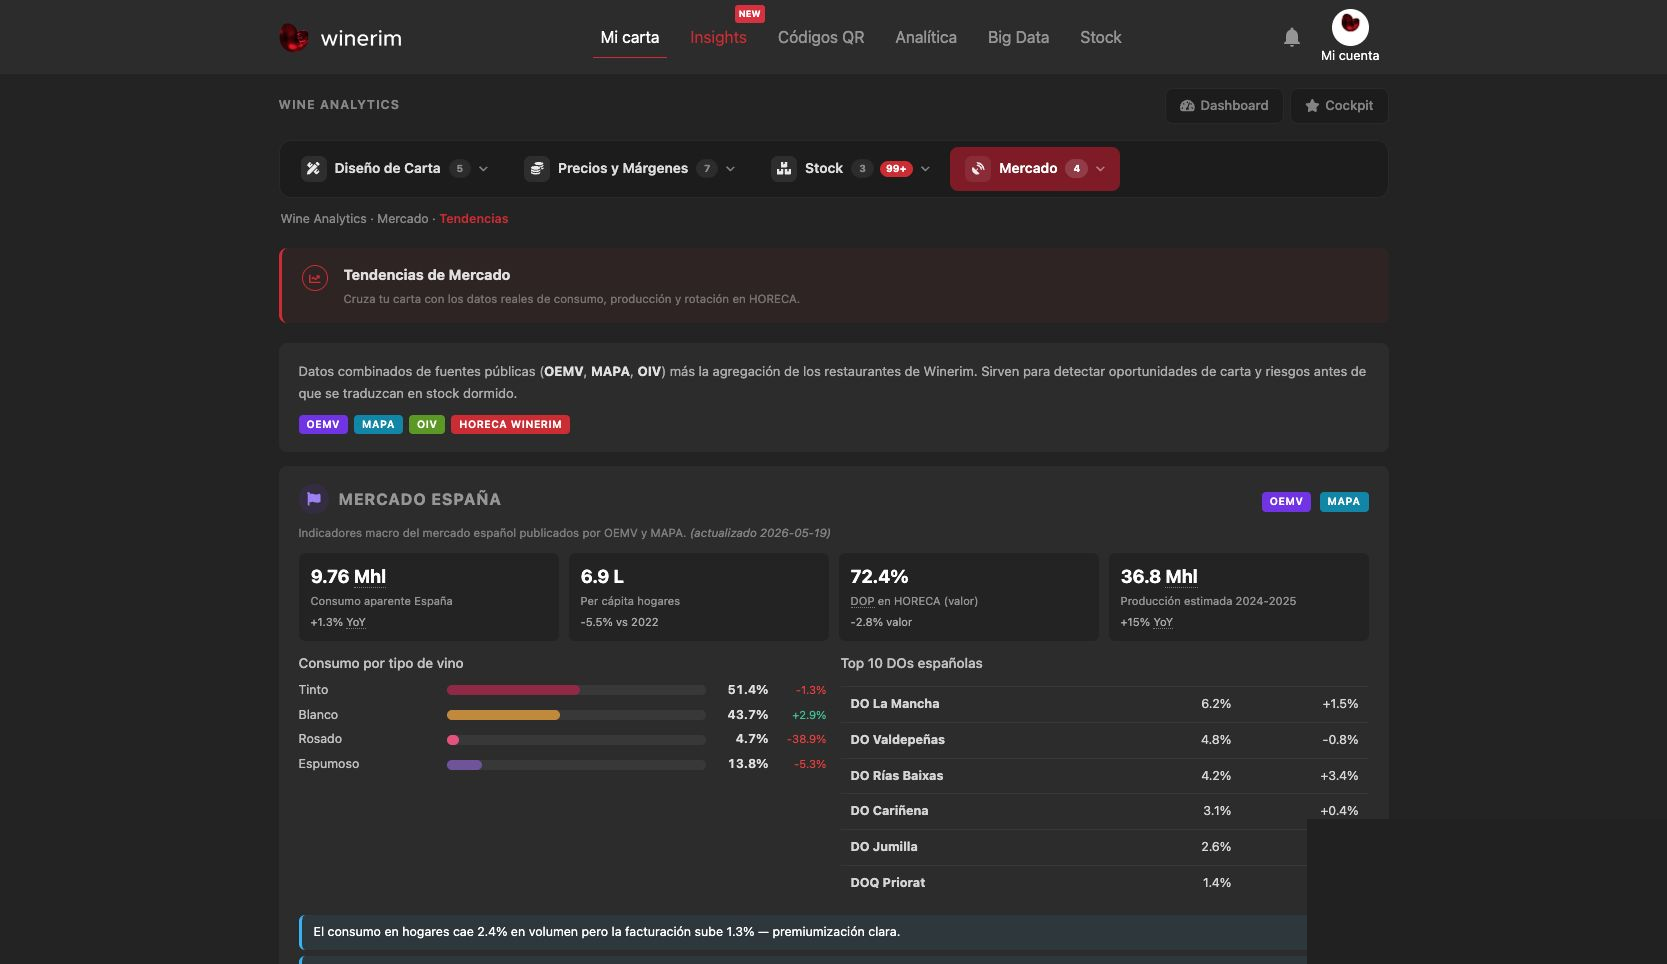Switch to the Insights tab

(718, 37)
